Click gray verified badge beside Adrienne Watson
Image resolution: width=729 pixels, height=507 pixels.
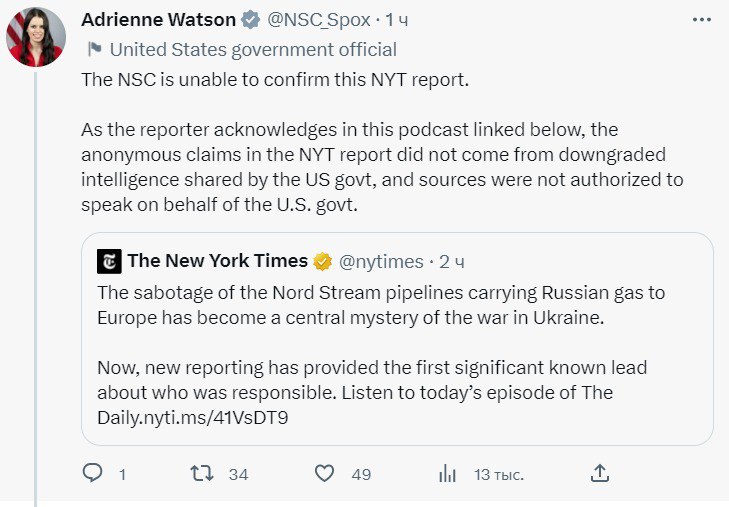[254, 20]
